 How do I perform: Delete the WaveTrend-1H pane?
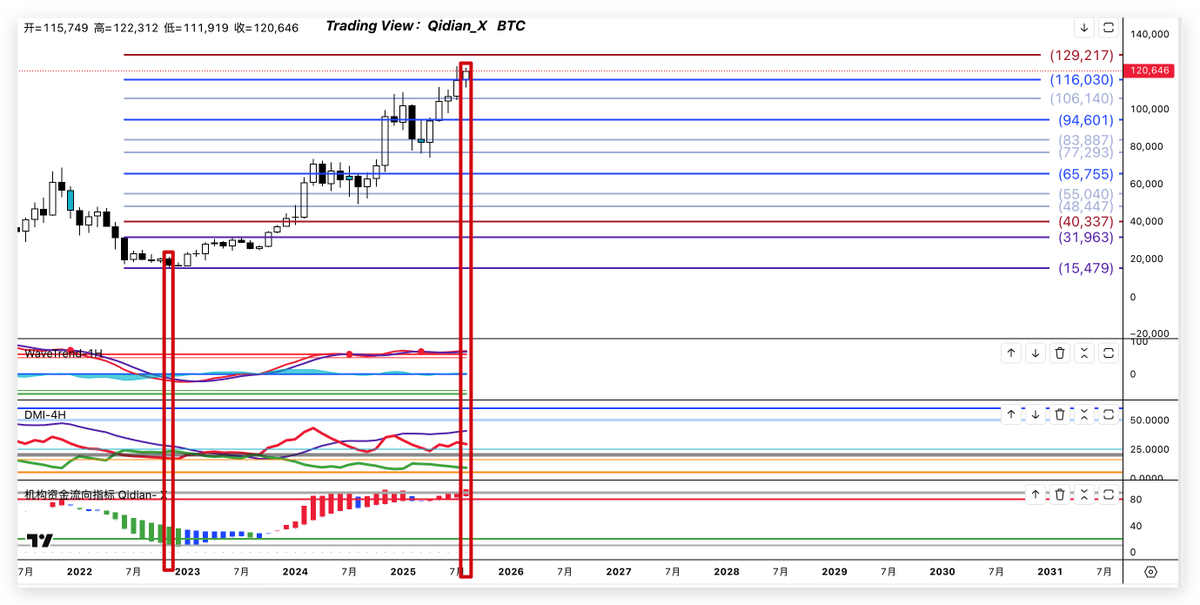click(1060, 353)
